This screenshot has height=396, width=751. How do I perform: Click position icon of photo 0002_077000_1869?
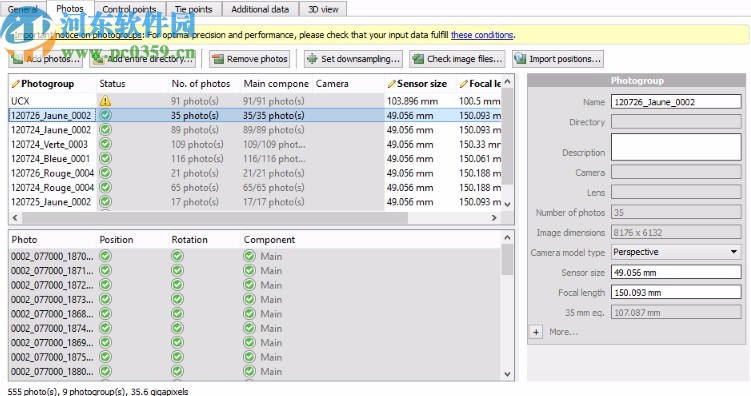click(x=105, y=342)
